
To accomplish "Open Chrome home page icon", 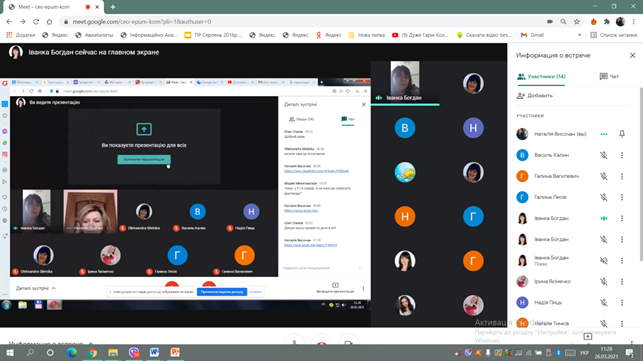I will (x=50, y=22).
